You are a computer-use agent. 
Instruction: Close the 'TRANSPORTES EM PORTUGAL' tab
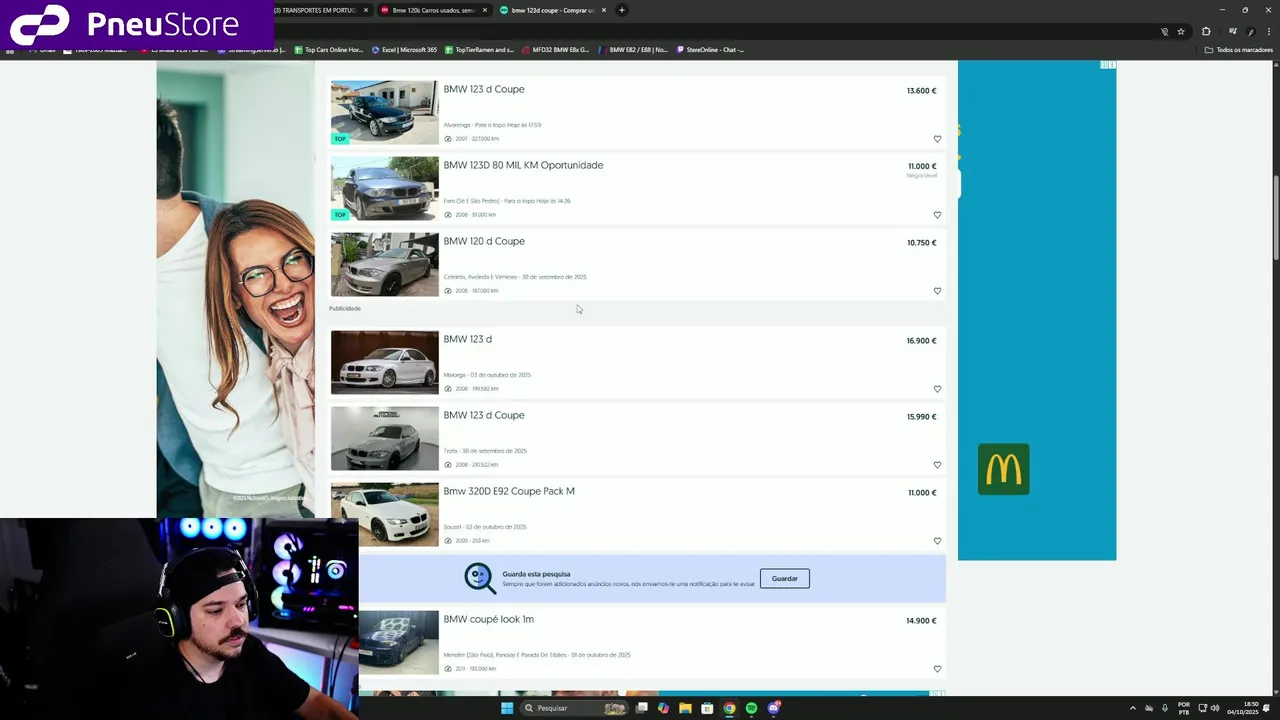pos(366,10)
